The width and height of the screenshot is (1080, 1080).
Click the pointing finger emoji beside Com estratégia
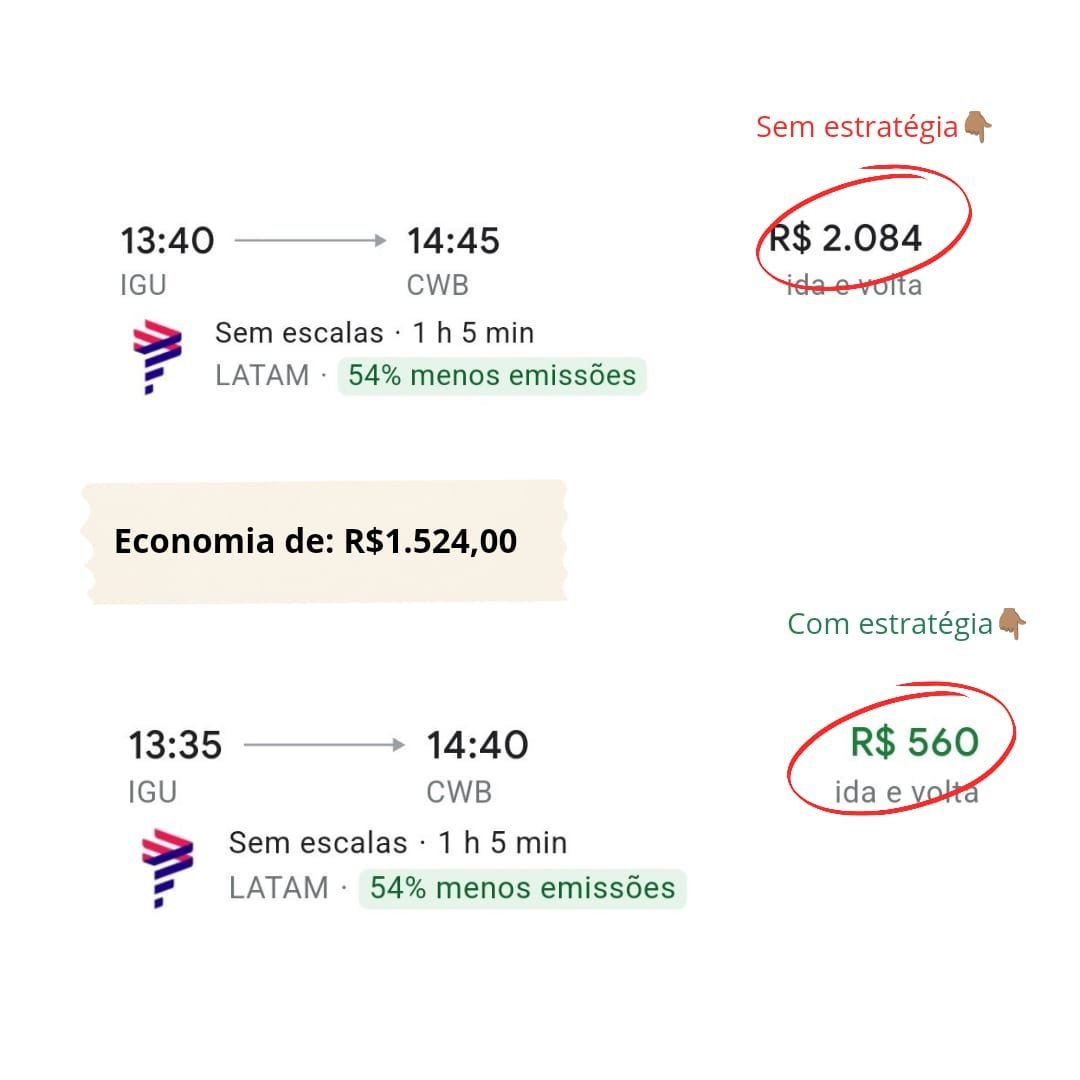click(1012, 624)
